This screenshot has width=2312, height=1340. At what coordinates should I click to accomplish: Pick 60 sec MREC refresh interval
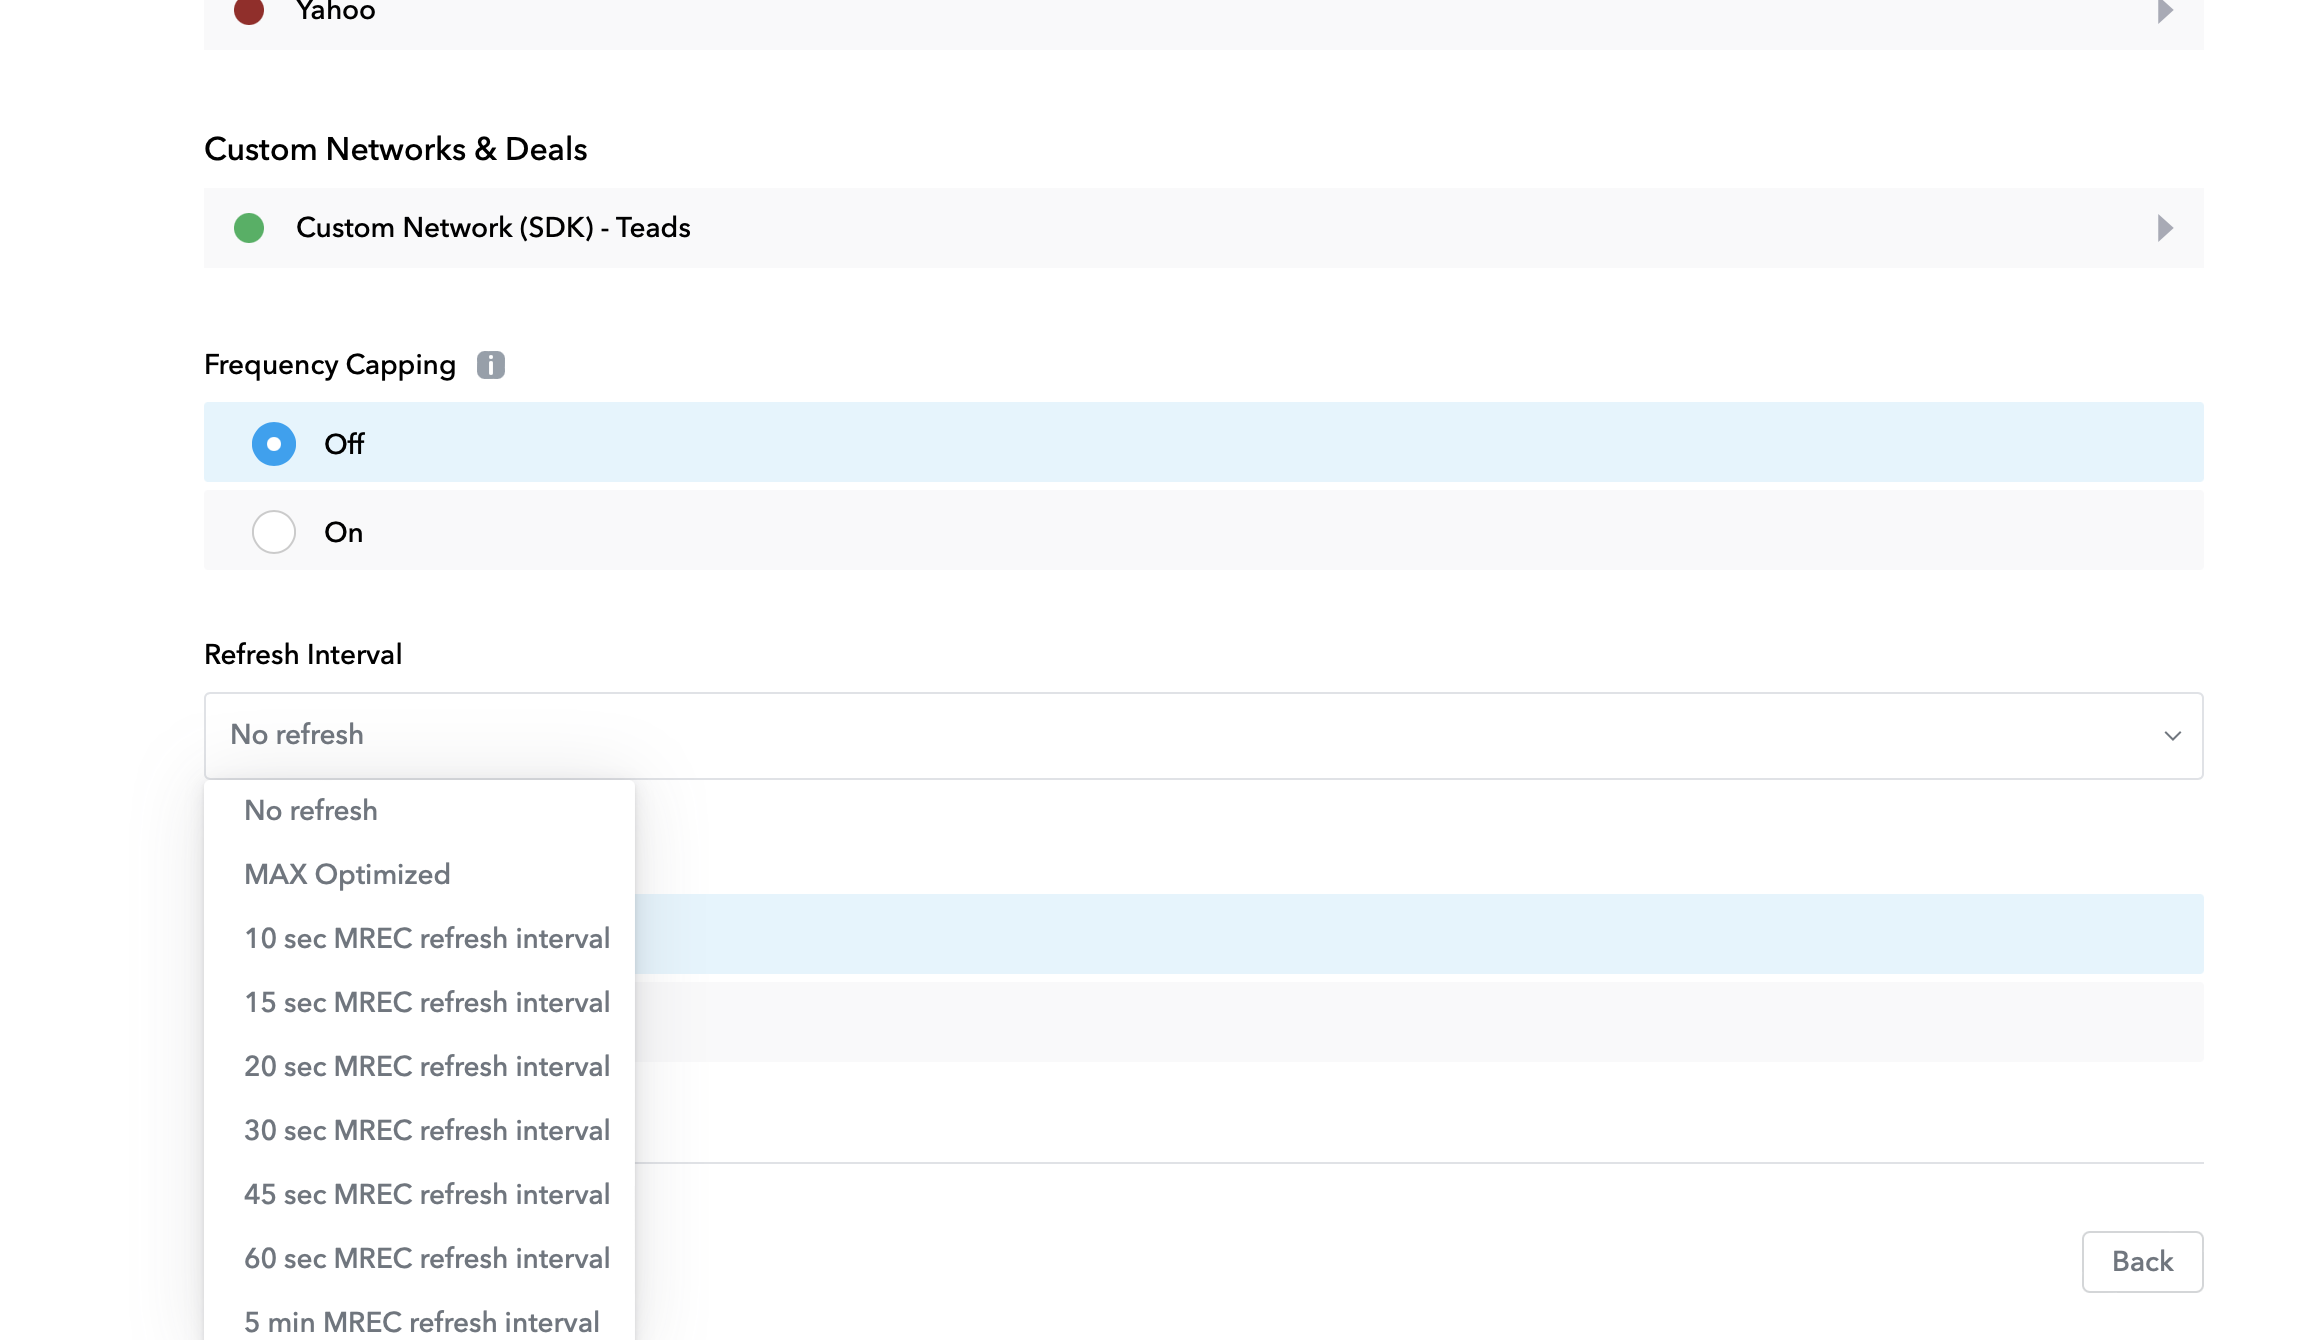(x=427, y=1258)
